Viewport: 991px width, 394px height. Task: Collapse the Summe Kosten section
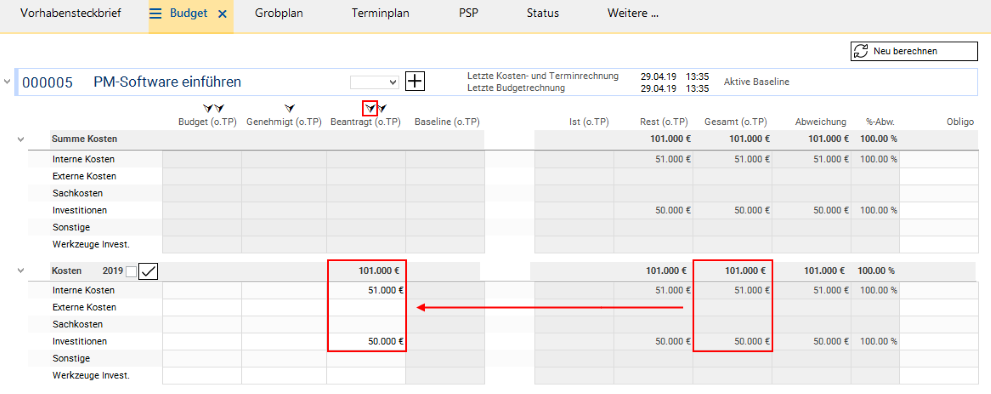21,139
